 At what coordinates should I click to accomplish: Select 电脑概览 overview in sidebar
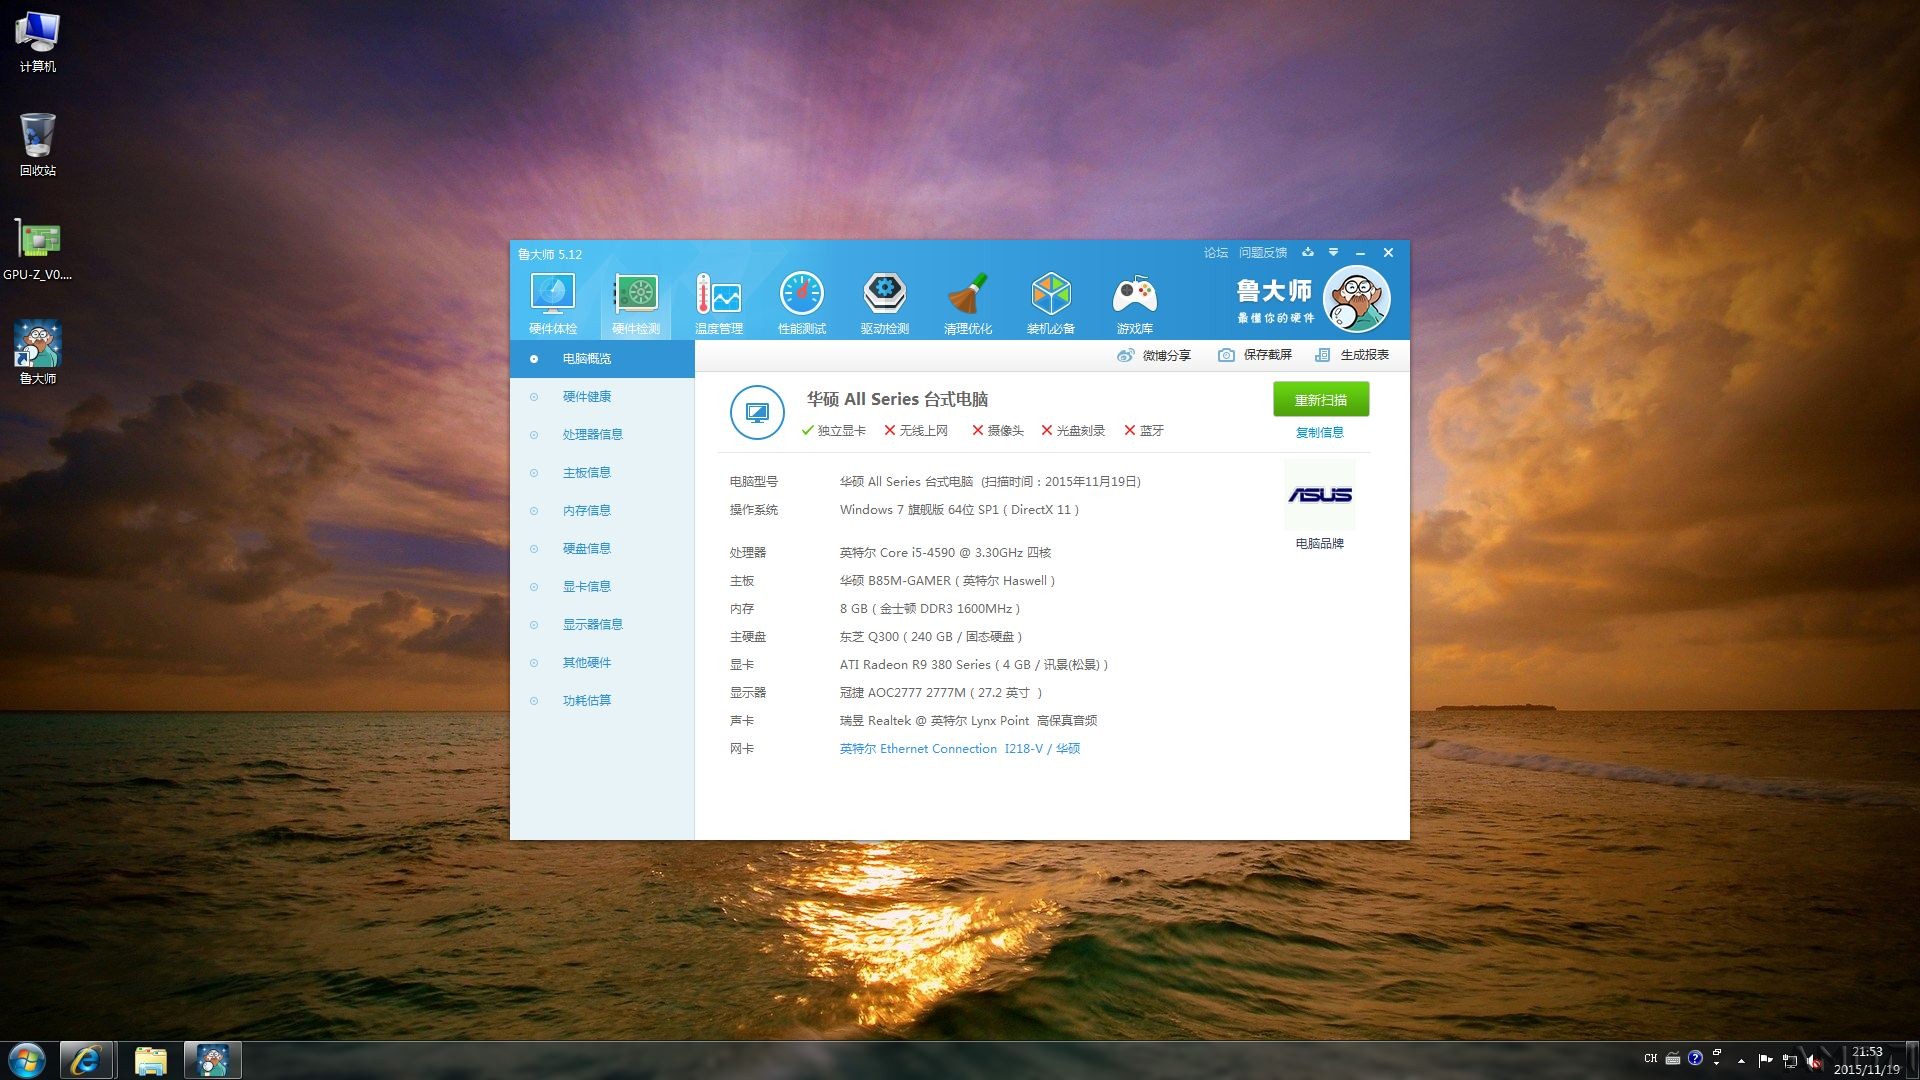[602, 359]
